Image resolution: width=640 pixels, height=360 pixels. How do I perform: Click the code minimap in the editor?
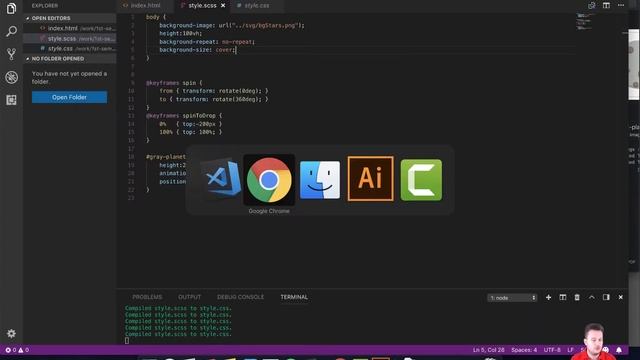tap(584, 22)
